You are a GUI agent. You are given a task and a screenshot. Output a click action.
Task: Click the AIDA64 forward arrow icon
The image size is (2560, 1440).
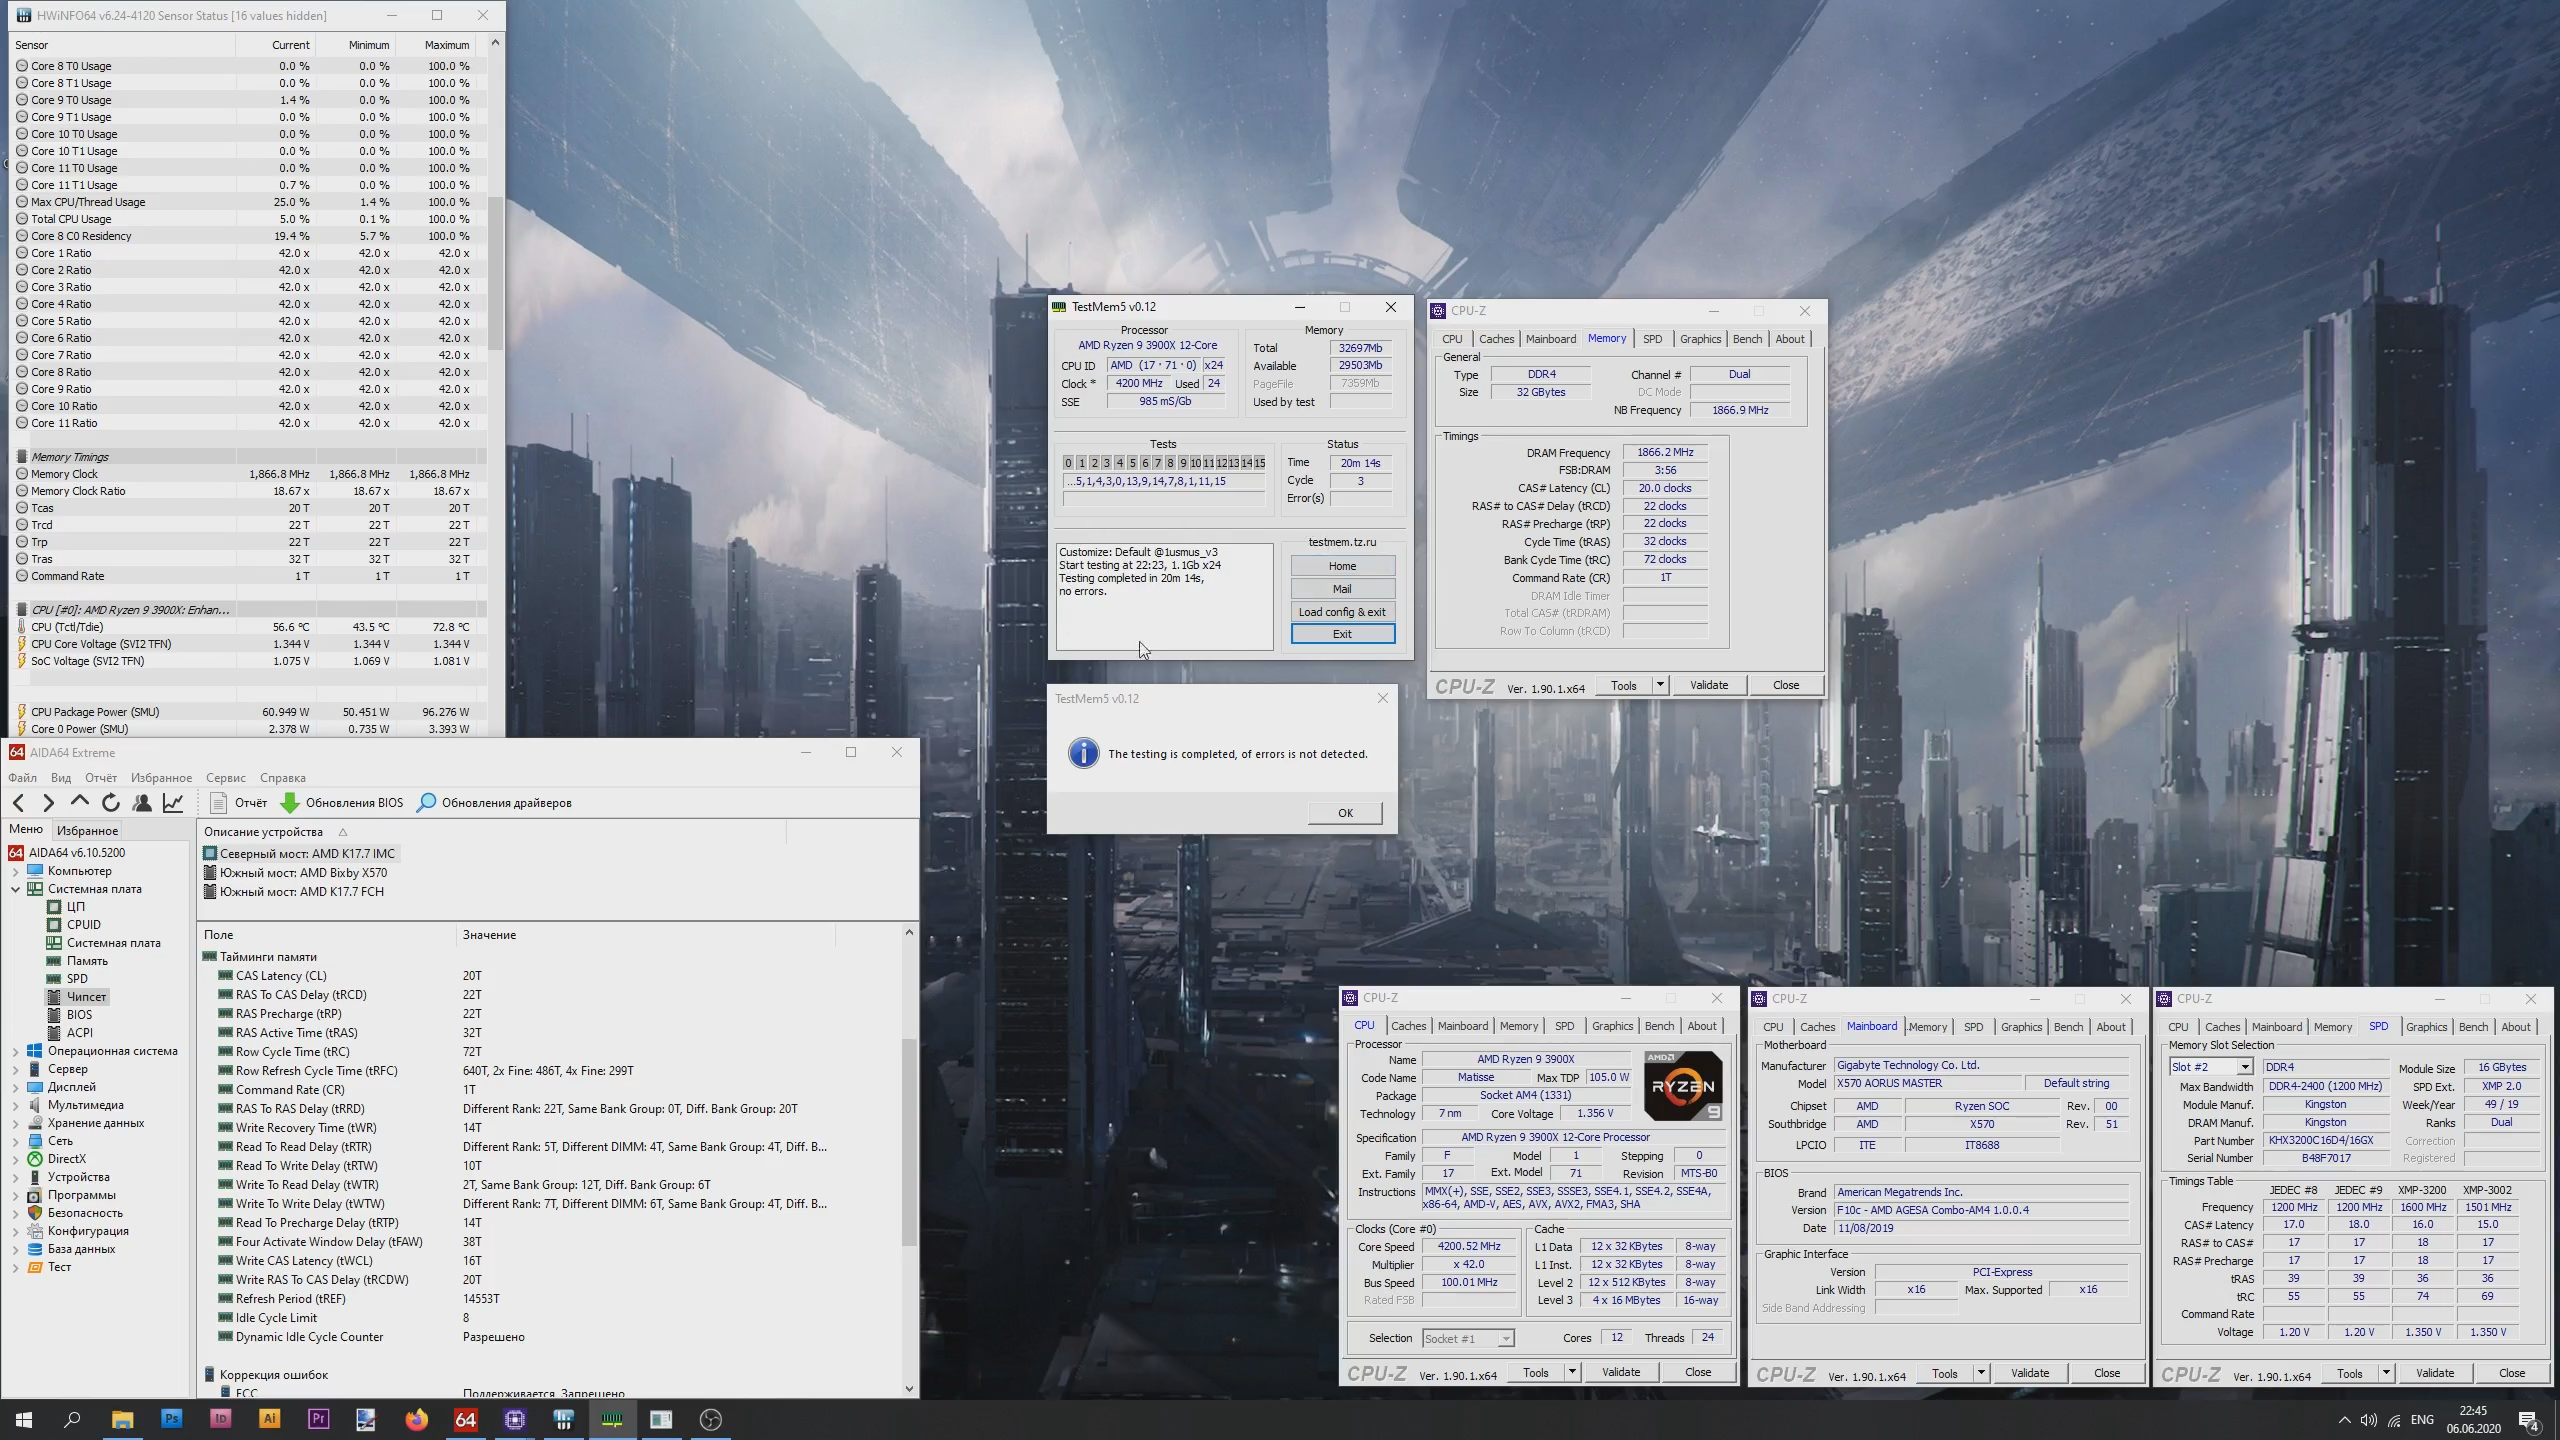tap(48, 802)
